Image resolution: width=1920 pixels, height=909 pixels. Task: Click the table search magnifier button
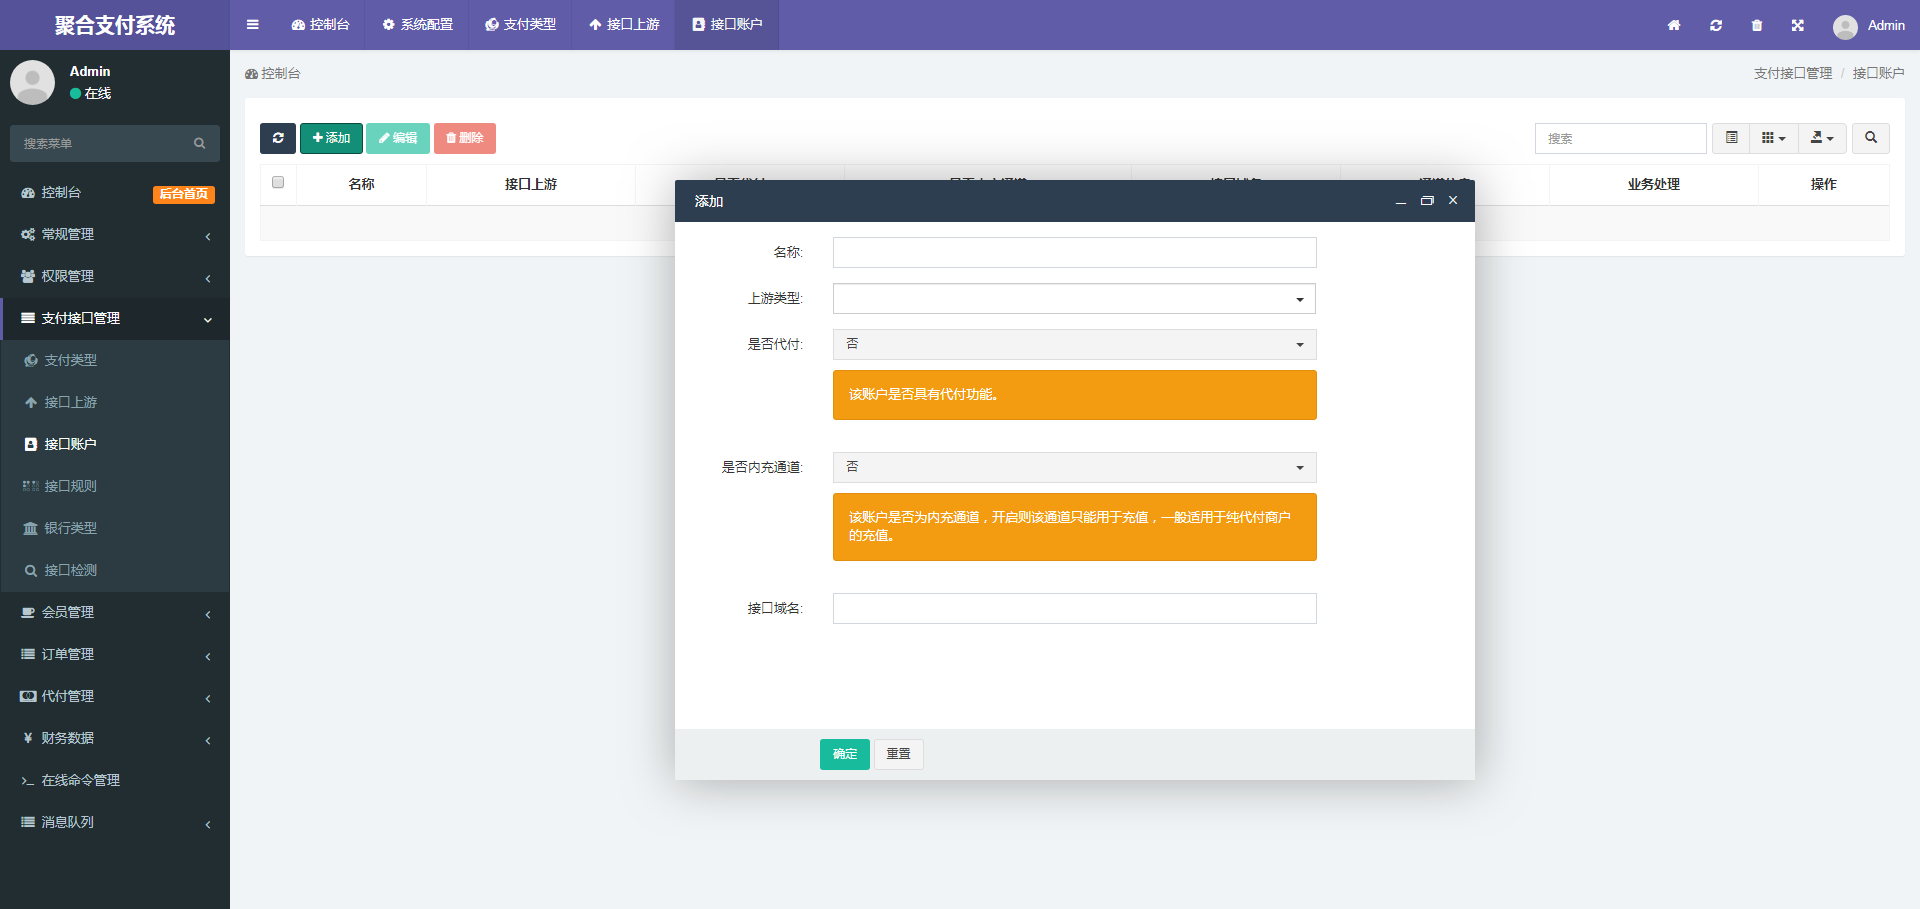1870,138
